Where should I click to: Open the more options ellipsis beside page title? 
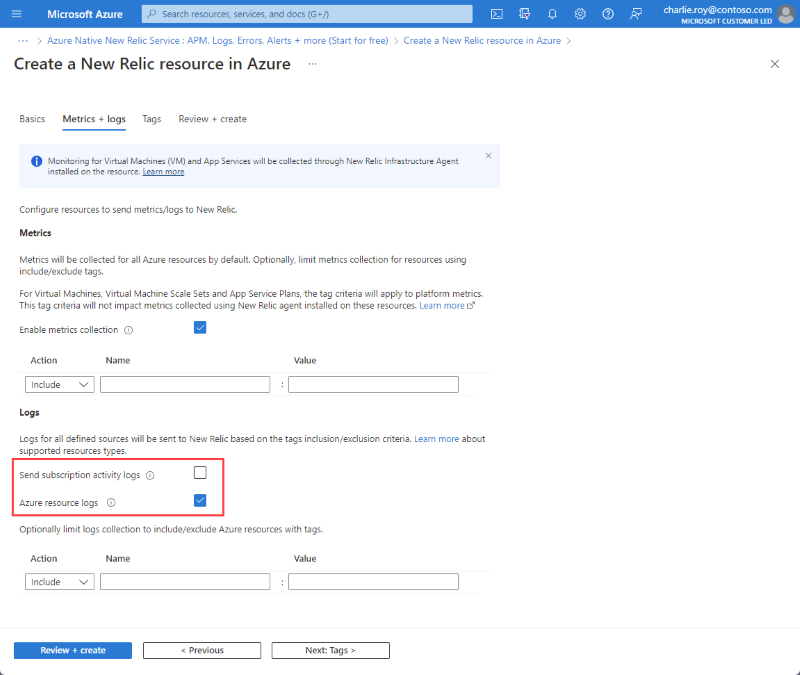click(x=312, y=64)
